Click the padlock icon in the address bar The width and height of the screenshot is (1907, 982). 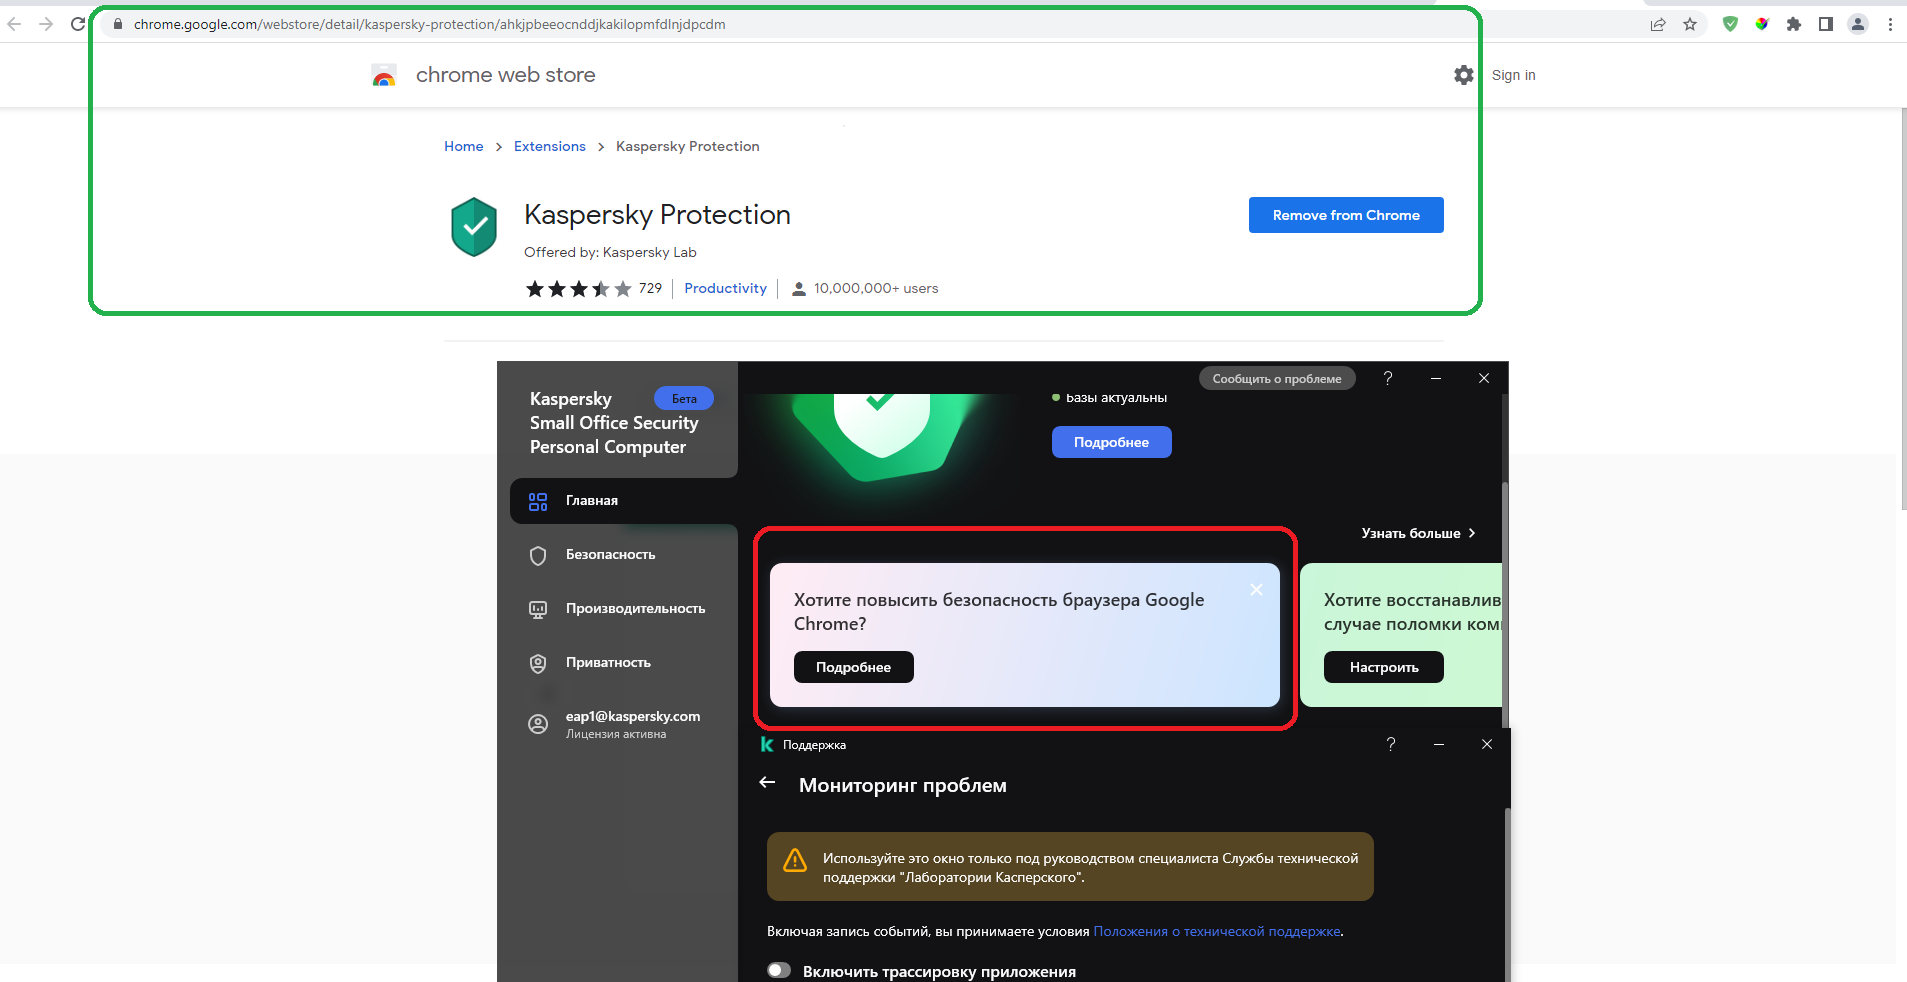click(118, 24)
